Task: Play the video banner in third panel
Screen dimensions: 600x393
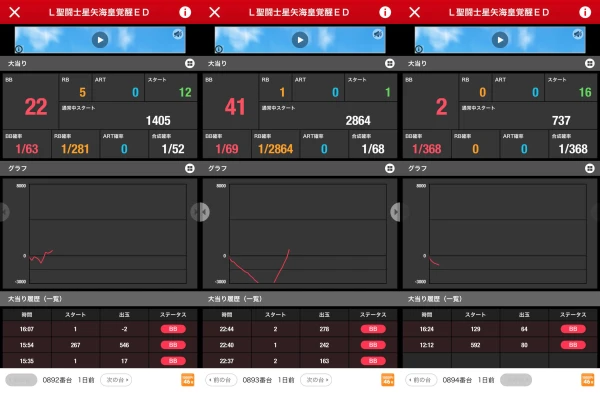Action: (500, 40)
